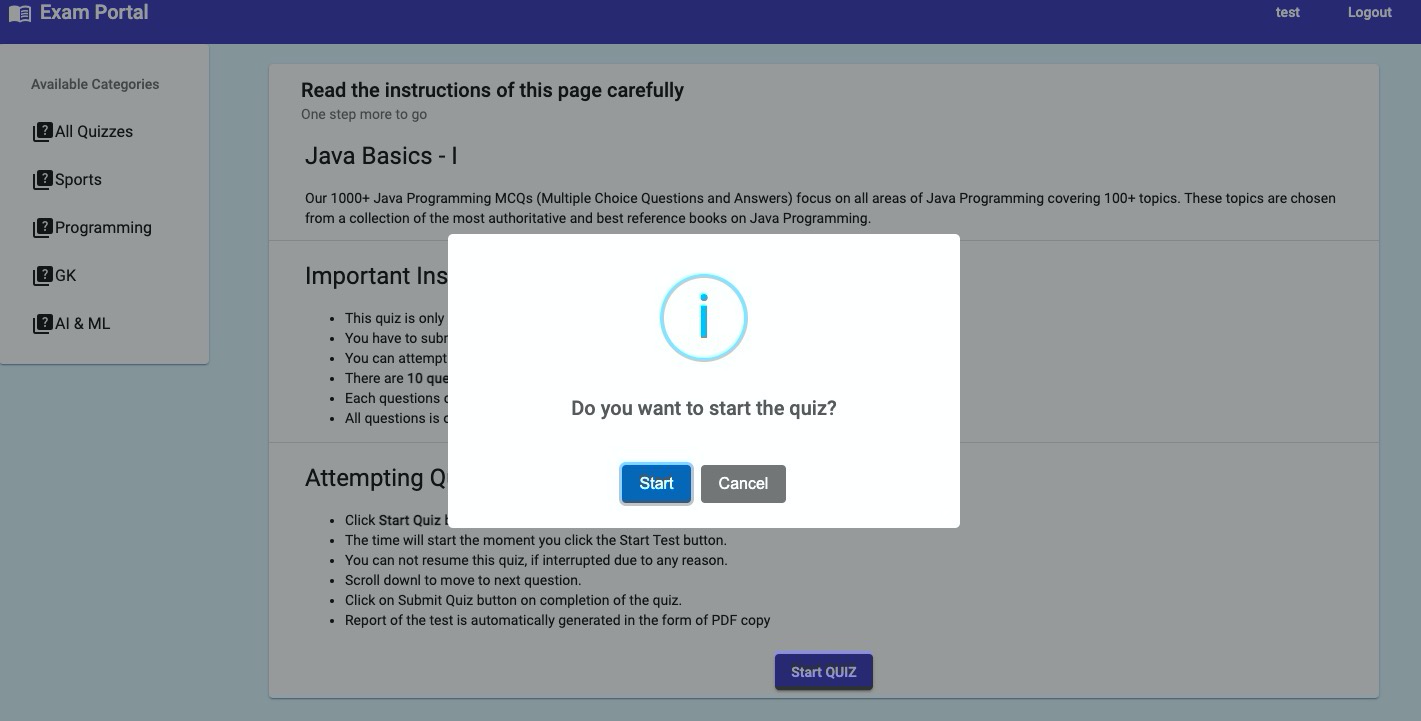The height and width of the screenshot is (721, 1421).
Task: Click the quiz confirmation dialog text
Action: point(703,407)
